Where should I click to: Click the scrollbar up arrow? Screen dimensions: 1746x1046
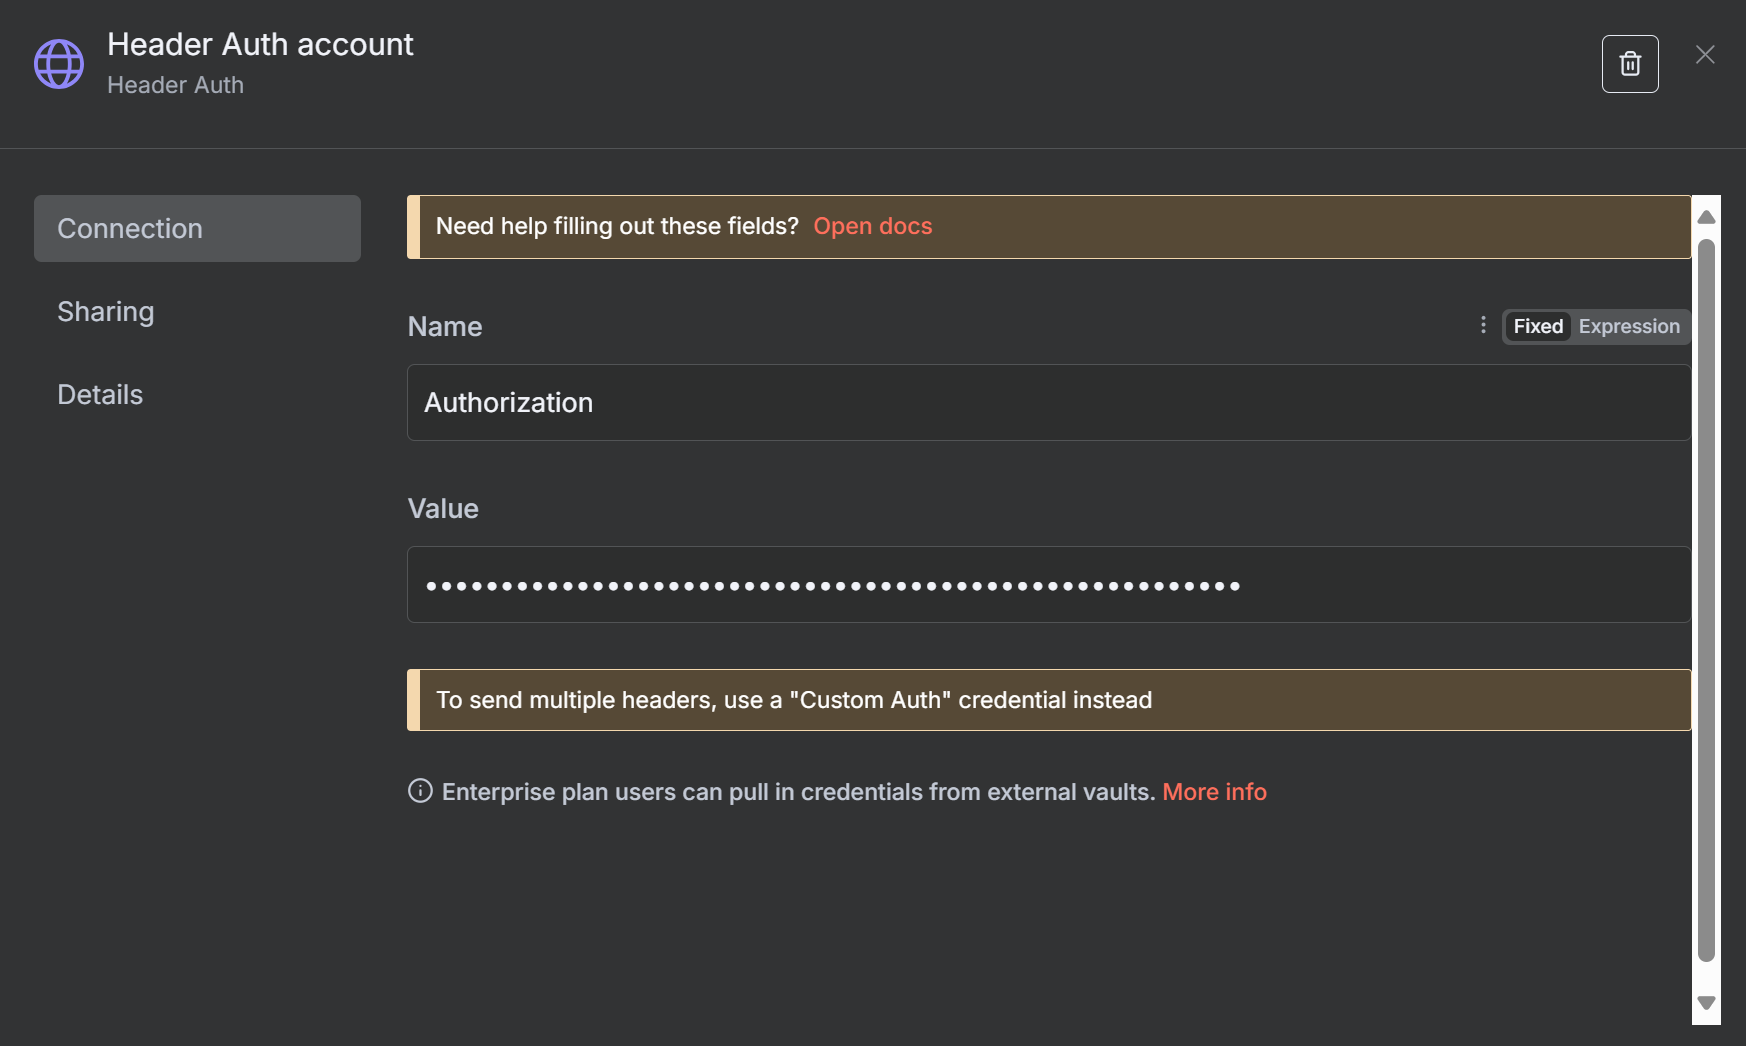[1706, 217]
